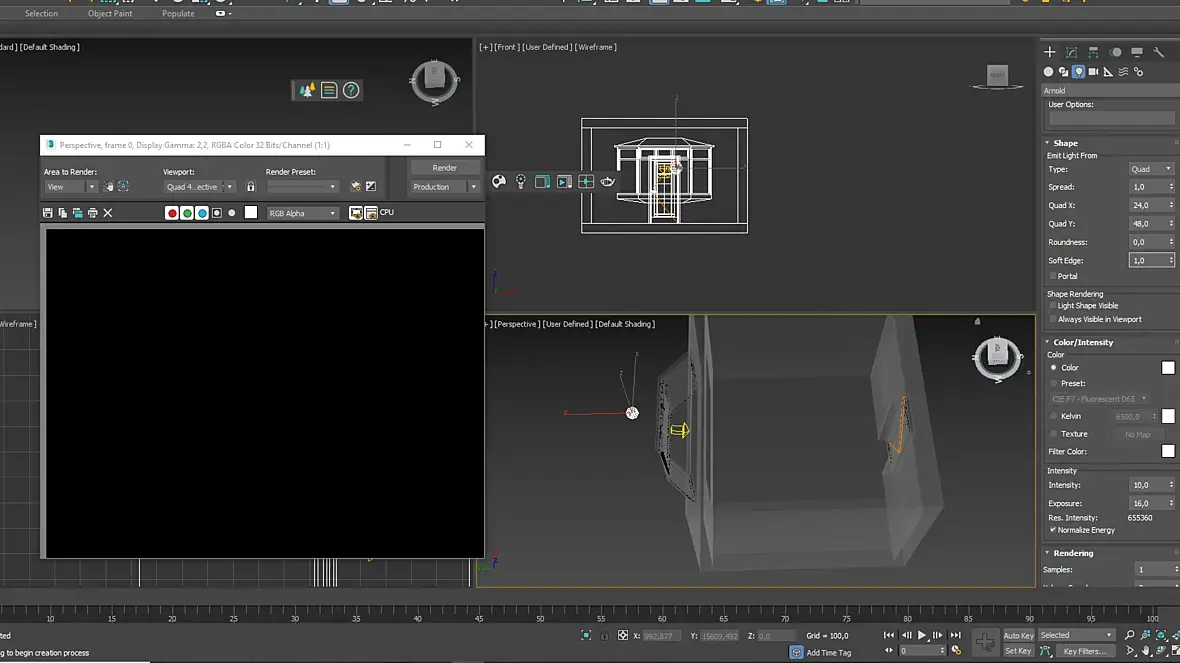The image size is (1180, 663).
Task: Check Light Shape Visible option
Action: pos(1053,306)
